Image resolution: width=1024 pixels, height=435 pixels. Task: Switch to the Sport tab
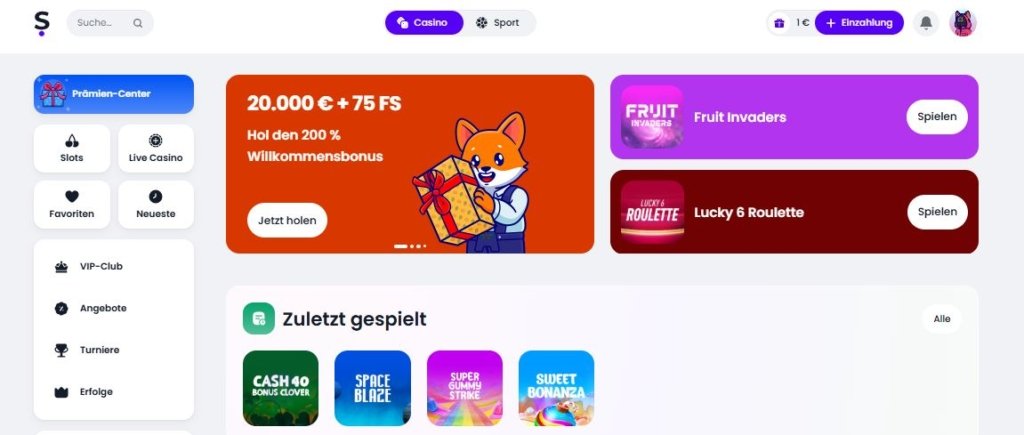pos(499,23)
